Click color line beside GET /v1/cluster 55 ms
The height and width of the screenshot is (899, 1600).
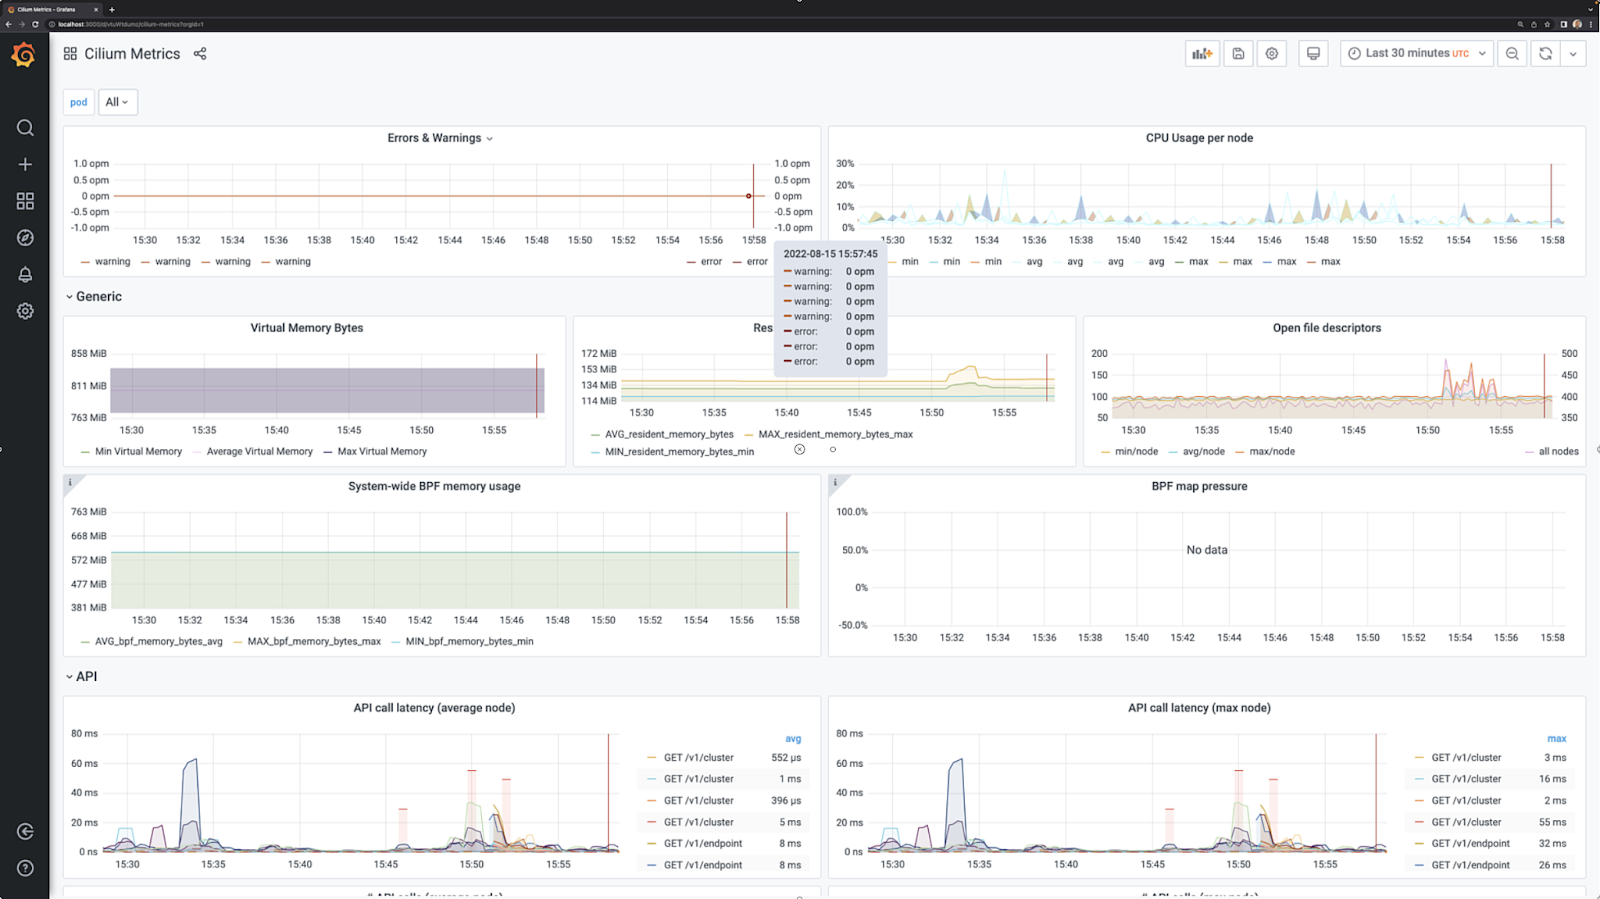[x=1420, y=823]
